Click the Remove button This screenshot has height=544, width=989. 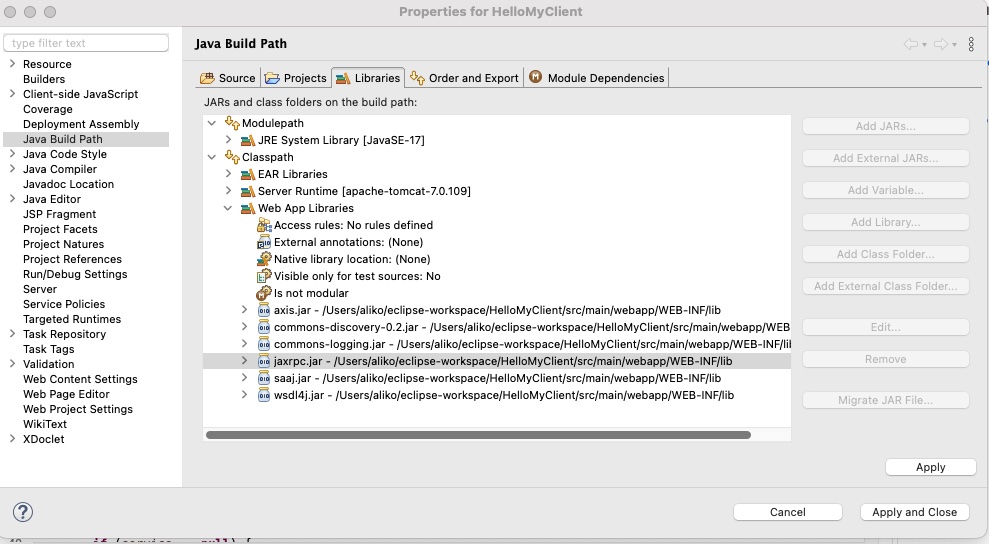tap(886, 359)
